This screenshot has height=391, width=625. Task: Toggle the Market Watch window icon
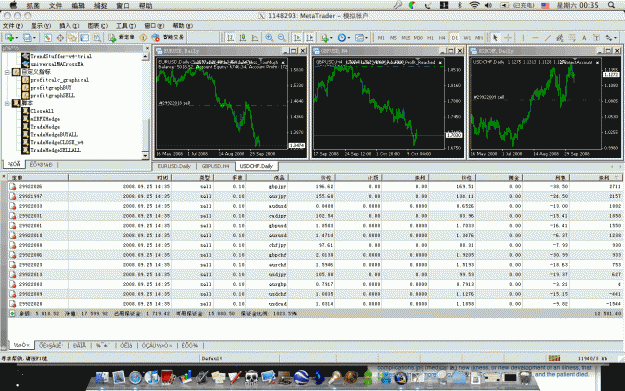[x=47, y=37]
